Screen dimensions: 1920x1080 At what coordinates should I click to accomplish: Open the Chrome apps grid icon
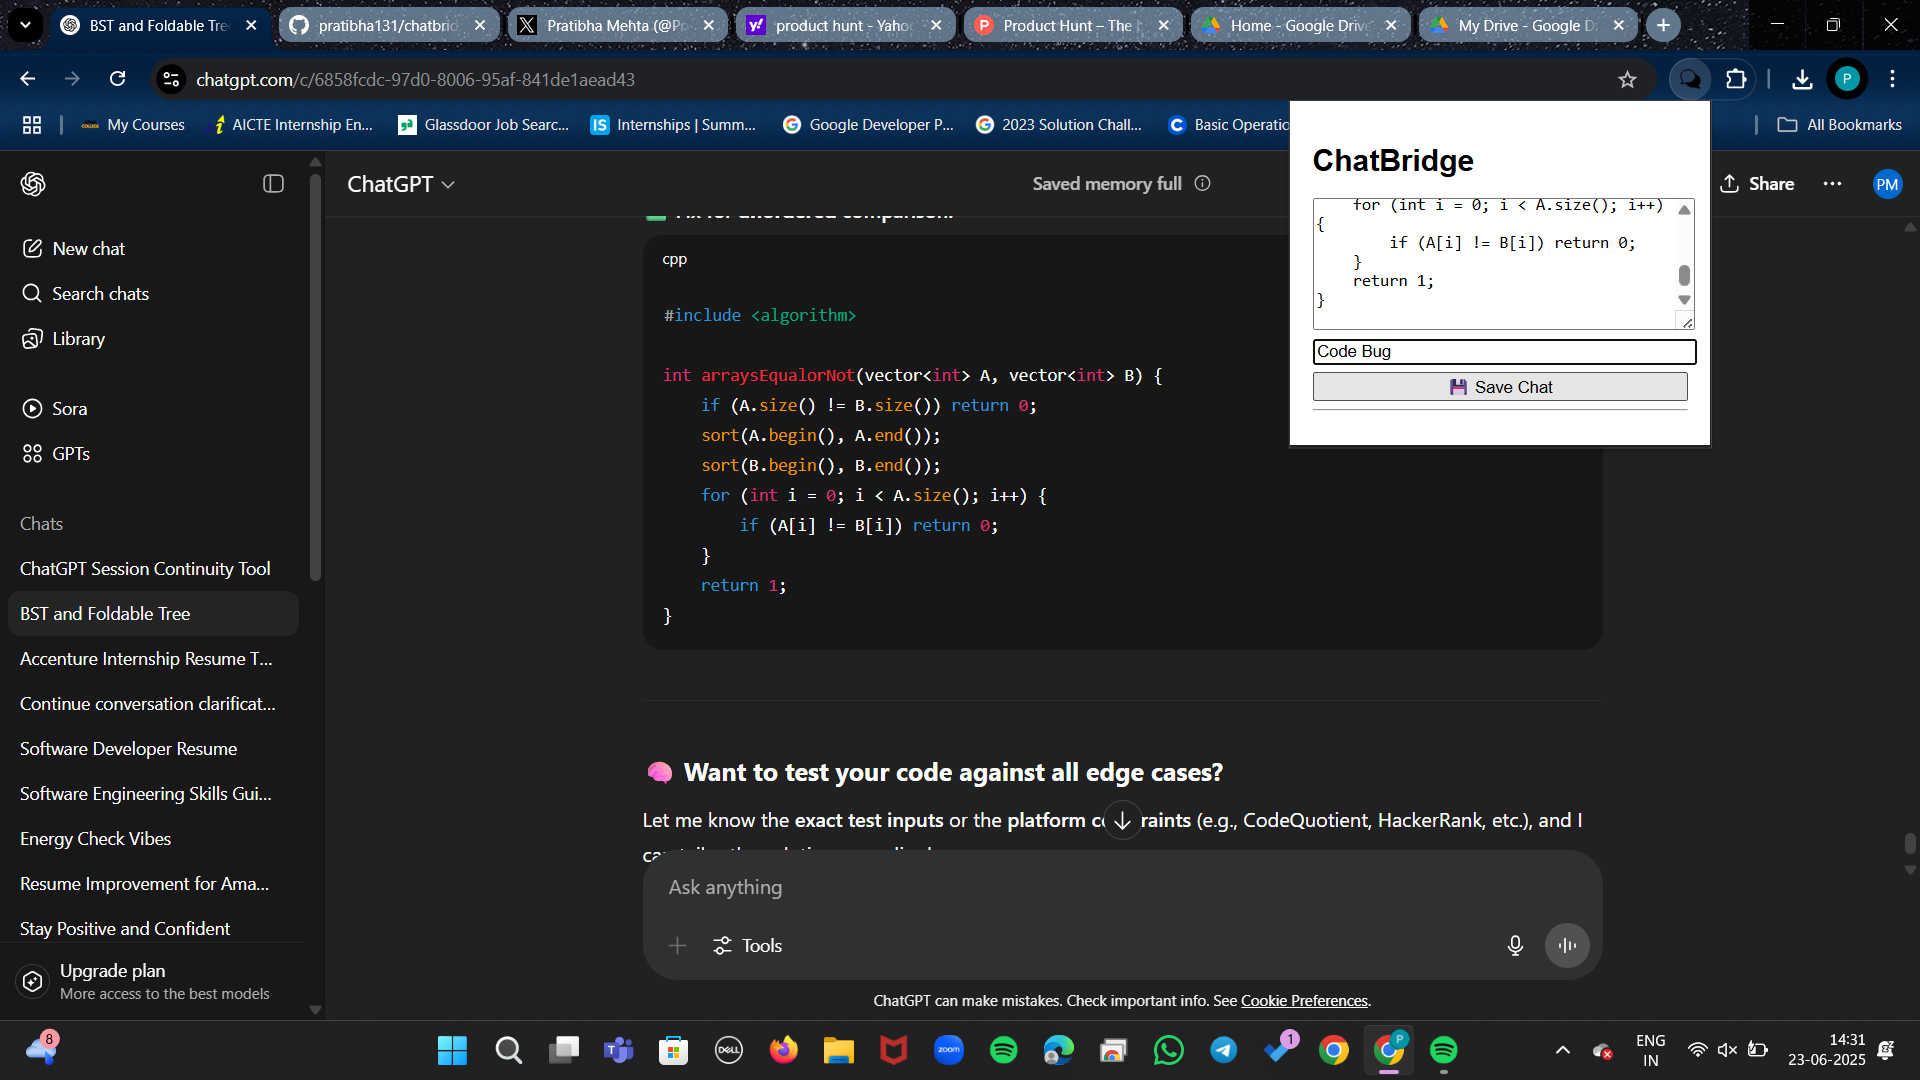32,125
